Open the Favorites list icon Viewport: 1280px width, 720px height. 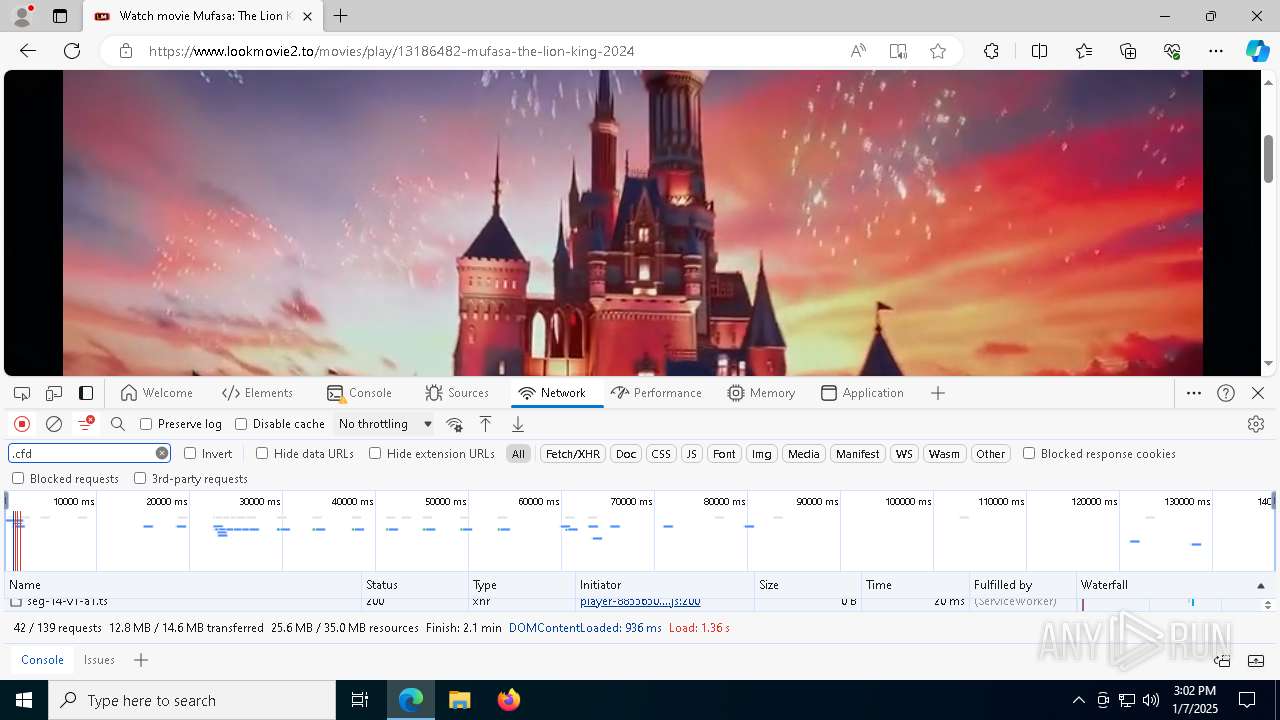click(x=1084, y=51)
